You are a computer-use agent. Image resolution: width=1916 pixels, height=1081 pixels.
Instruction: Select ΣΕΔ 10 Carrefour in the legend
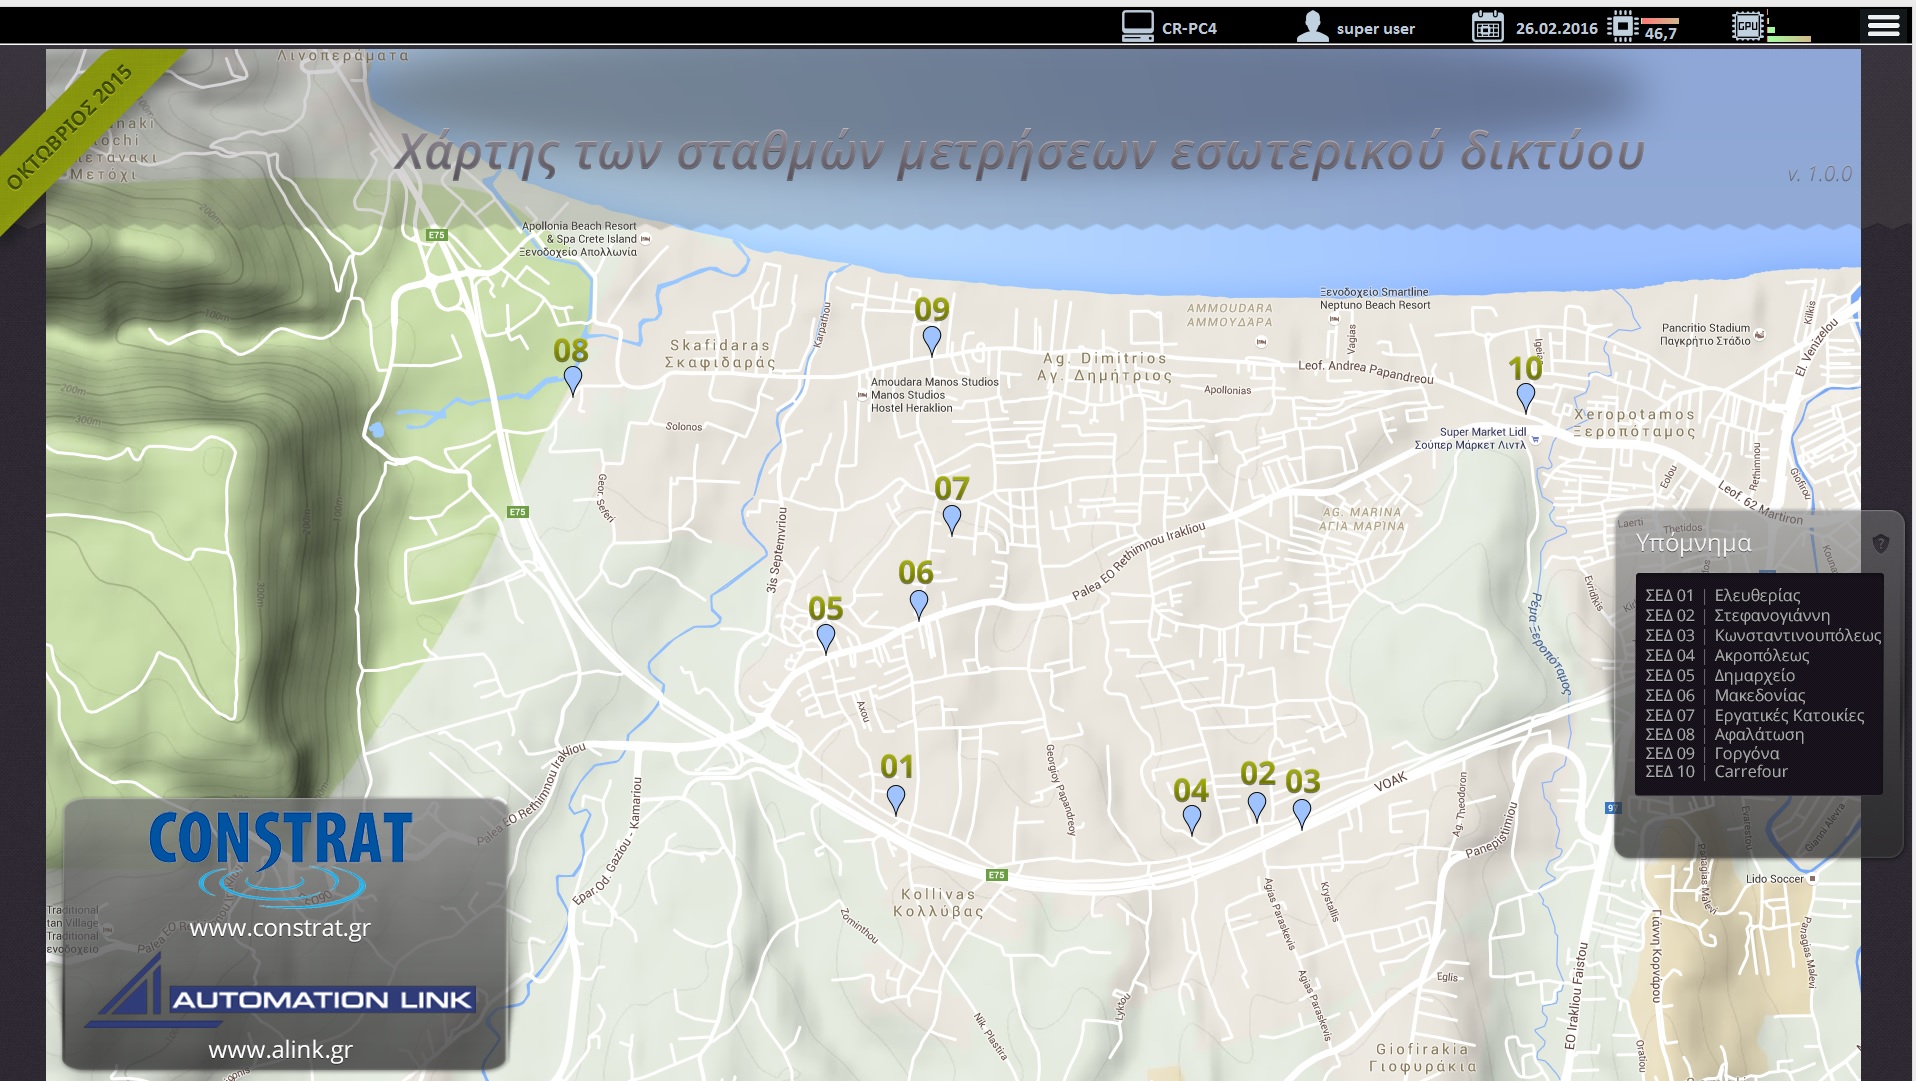[1716, 772]
